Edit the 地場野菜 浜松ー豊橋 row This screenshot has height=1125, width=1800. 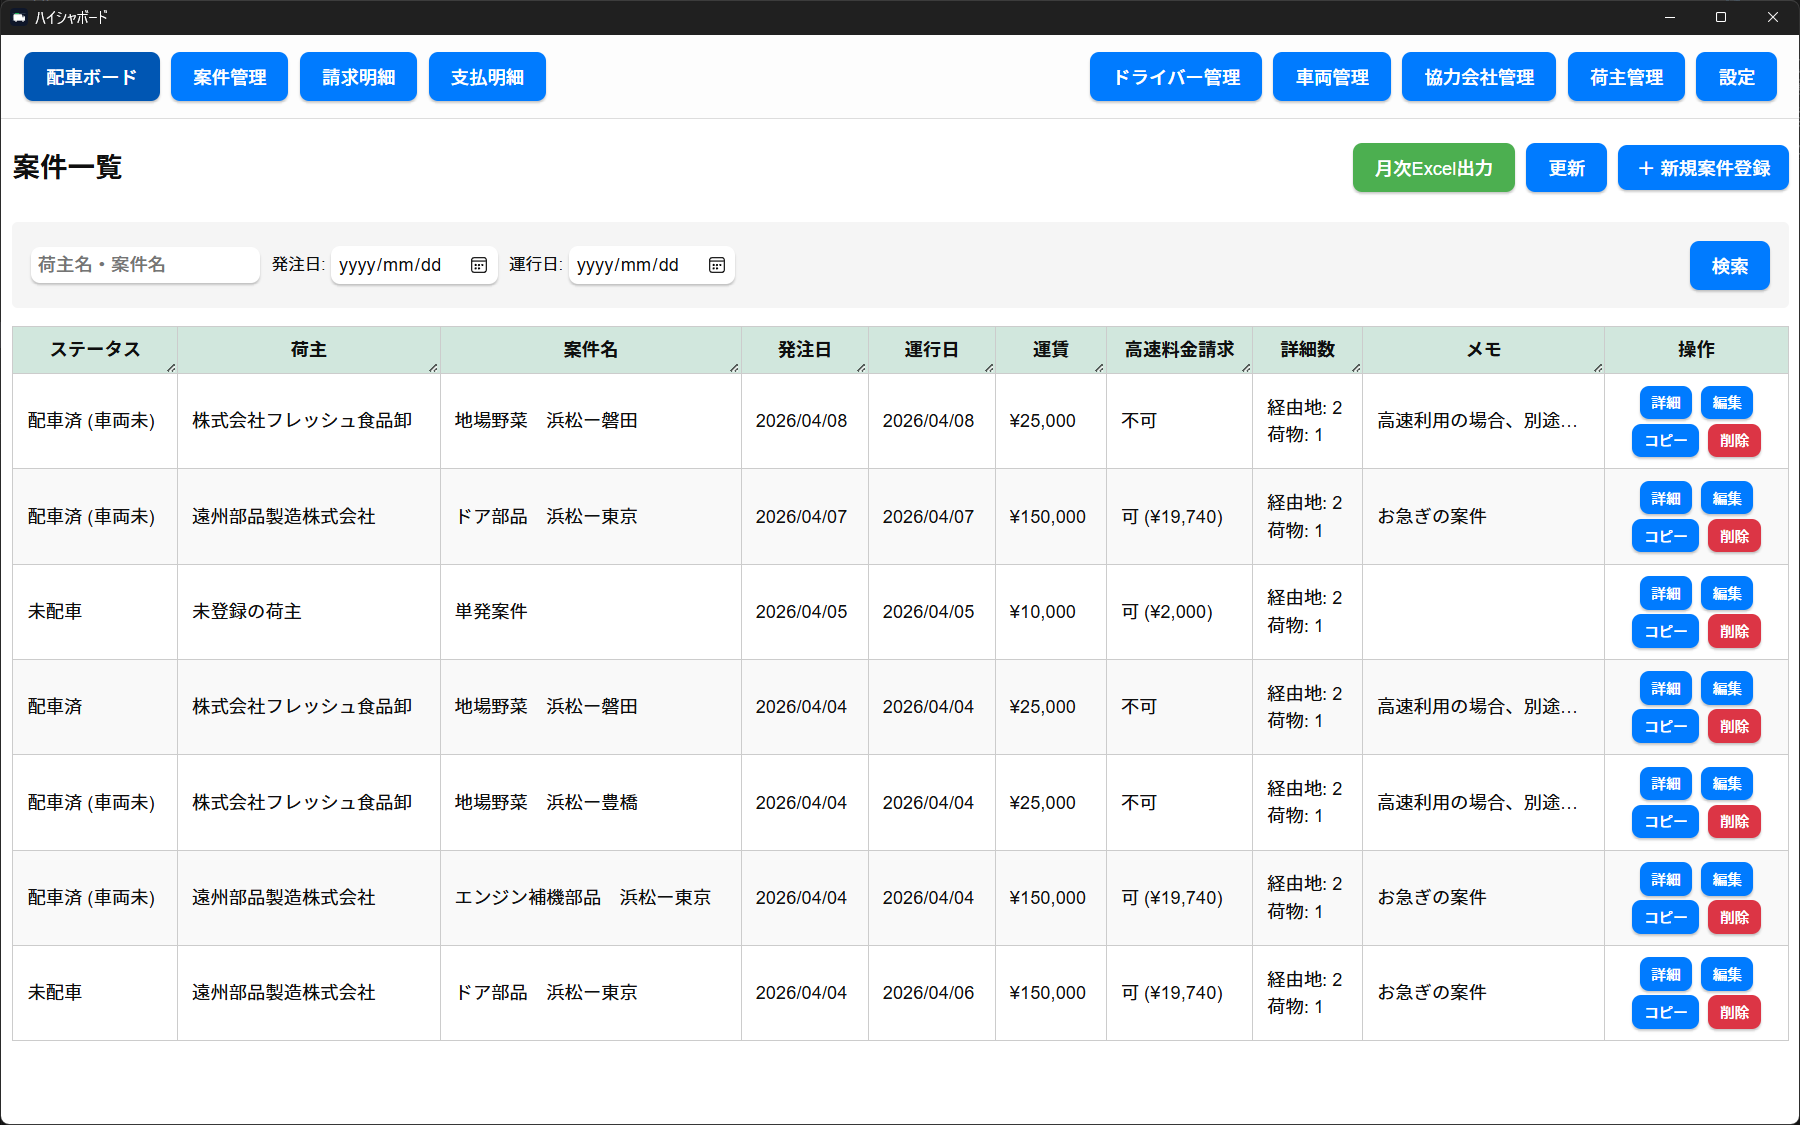1727,784
